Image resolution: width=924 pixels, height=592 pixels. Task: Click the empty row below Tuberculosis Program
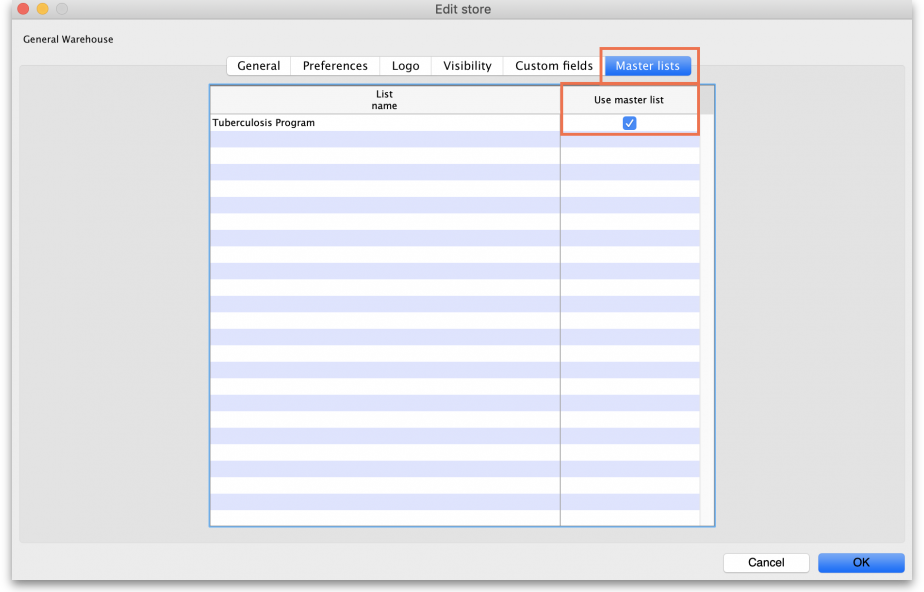point(384,139)
